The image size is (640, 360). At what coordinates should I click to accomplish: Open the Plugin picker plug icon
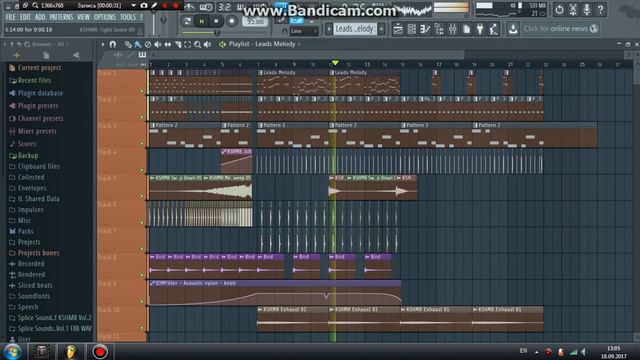coord(480,29)
